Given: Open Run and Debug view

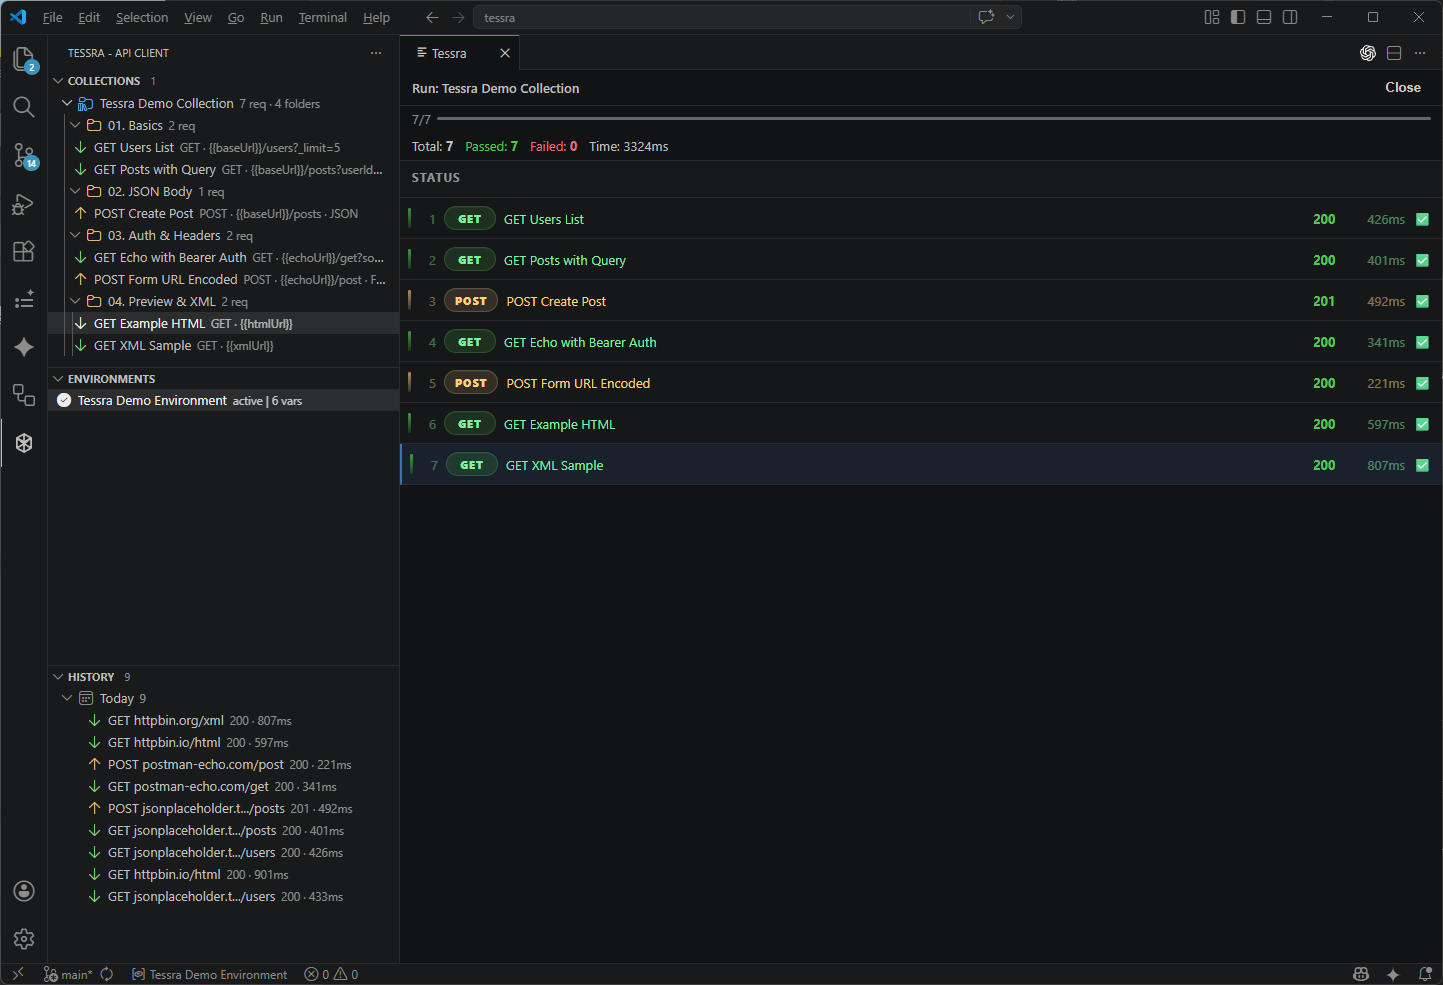Looking at the screenshot, I should [x=24, y=204].
